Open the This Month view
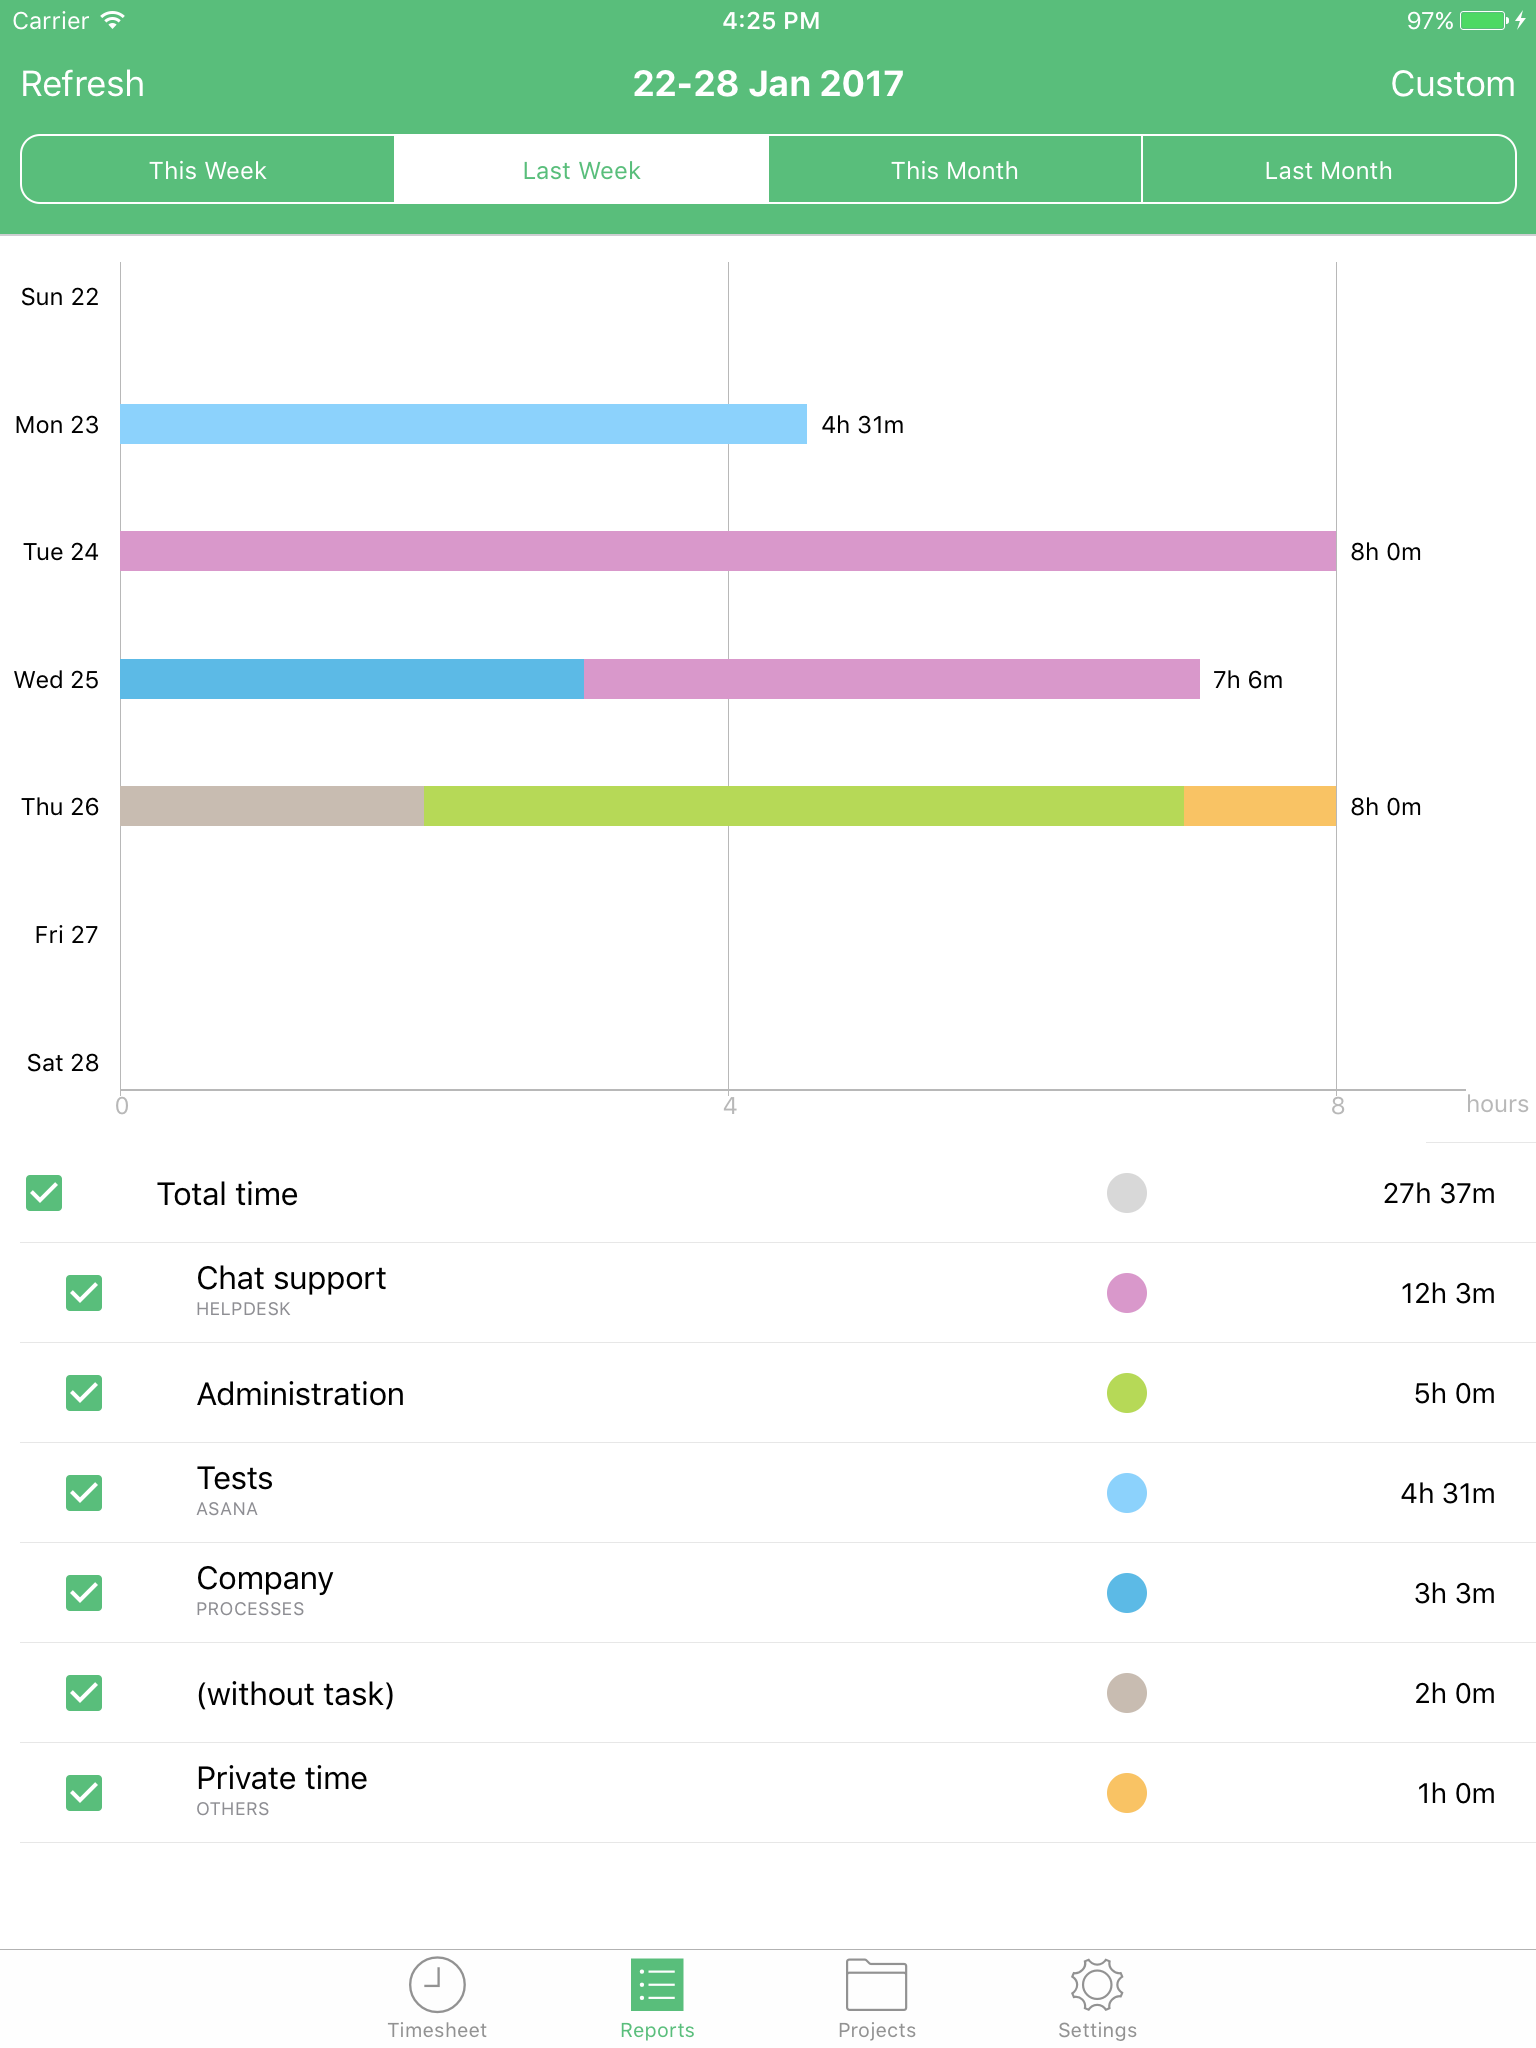Viewport: 1536px width, 2048px height. pos(954,169)
